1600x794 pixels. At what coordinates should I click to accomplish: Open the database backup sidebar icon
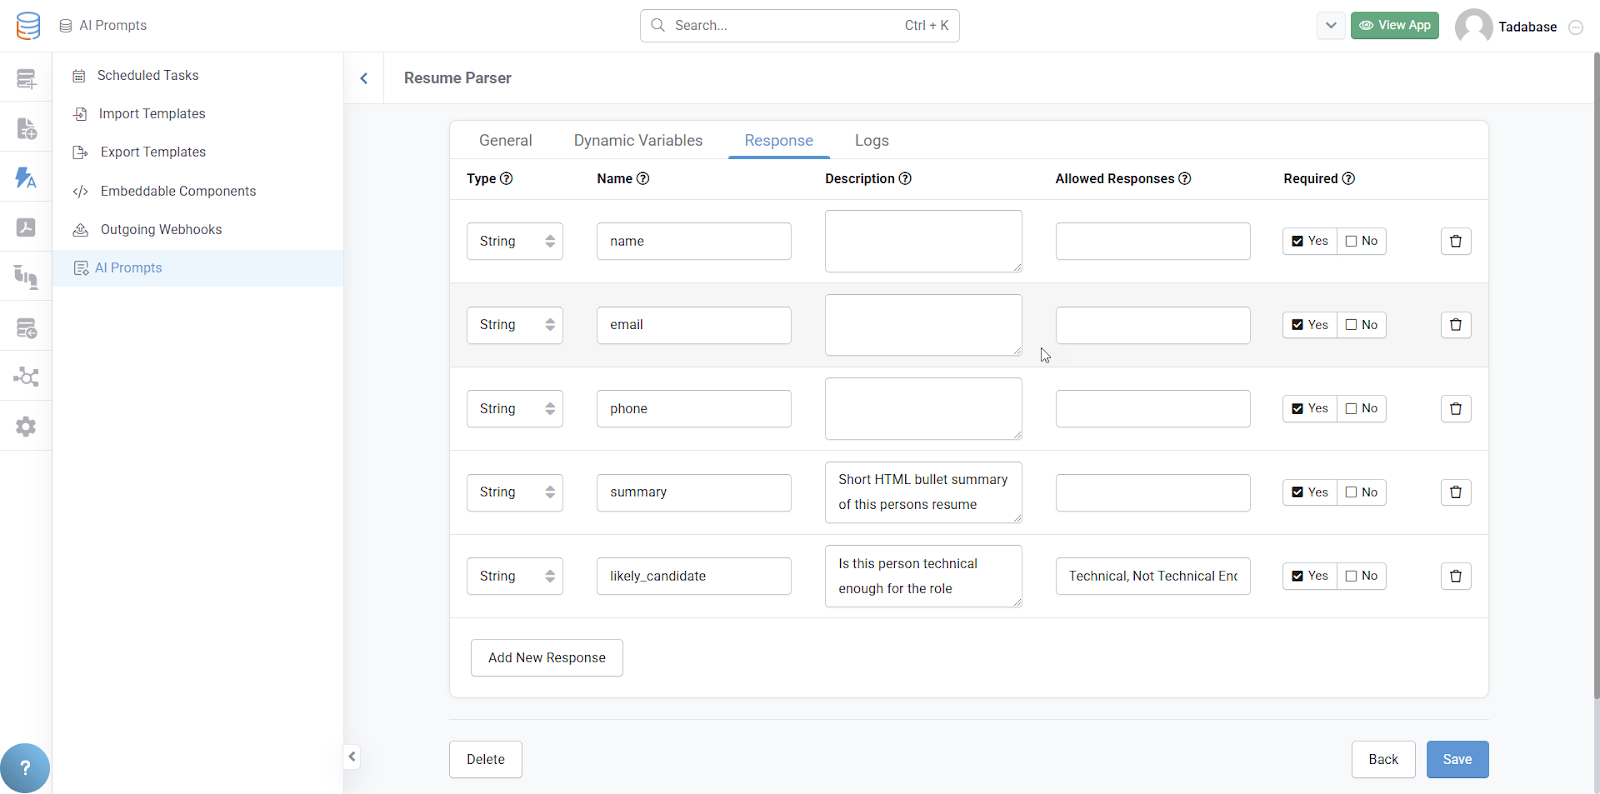pyautogui.click(x=26, y=327)
